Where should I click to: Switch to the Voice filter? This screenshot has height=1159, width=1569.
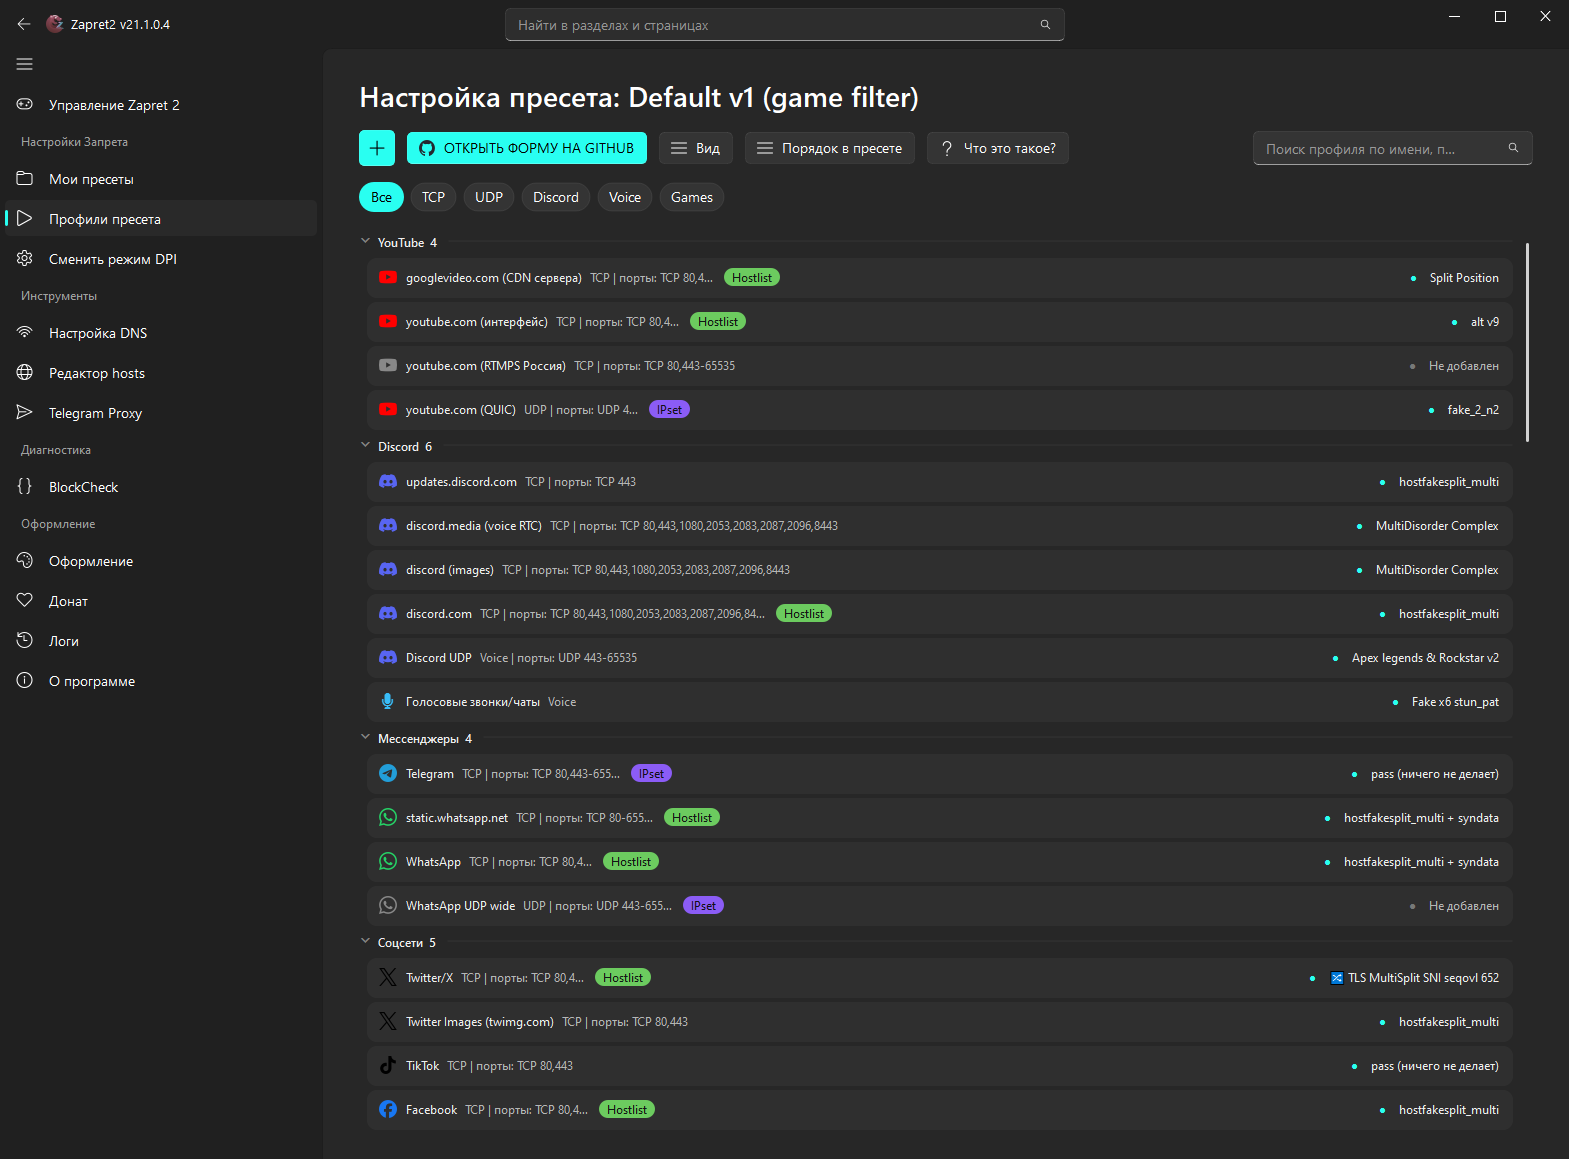click(x=625, y=197)
